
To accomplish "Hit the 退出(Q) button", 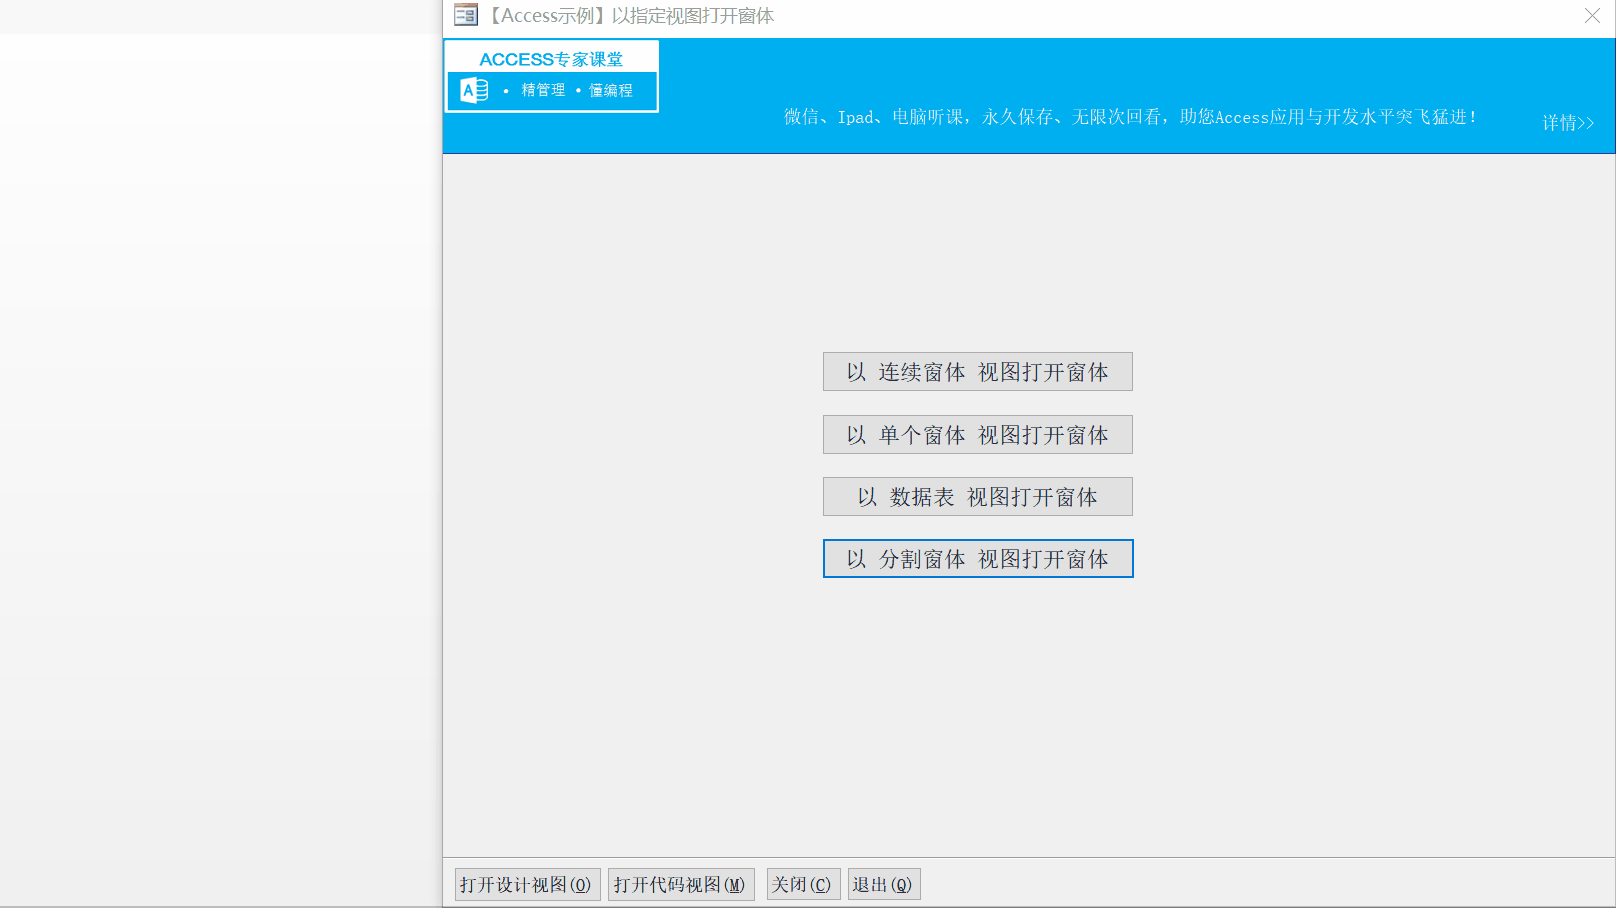I will click(883, 885).
